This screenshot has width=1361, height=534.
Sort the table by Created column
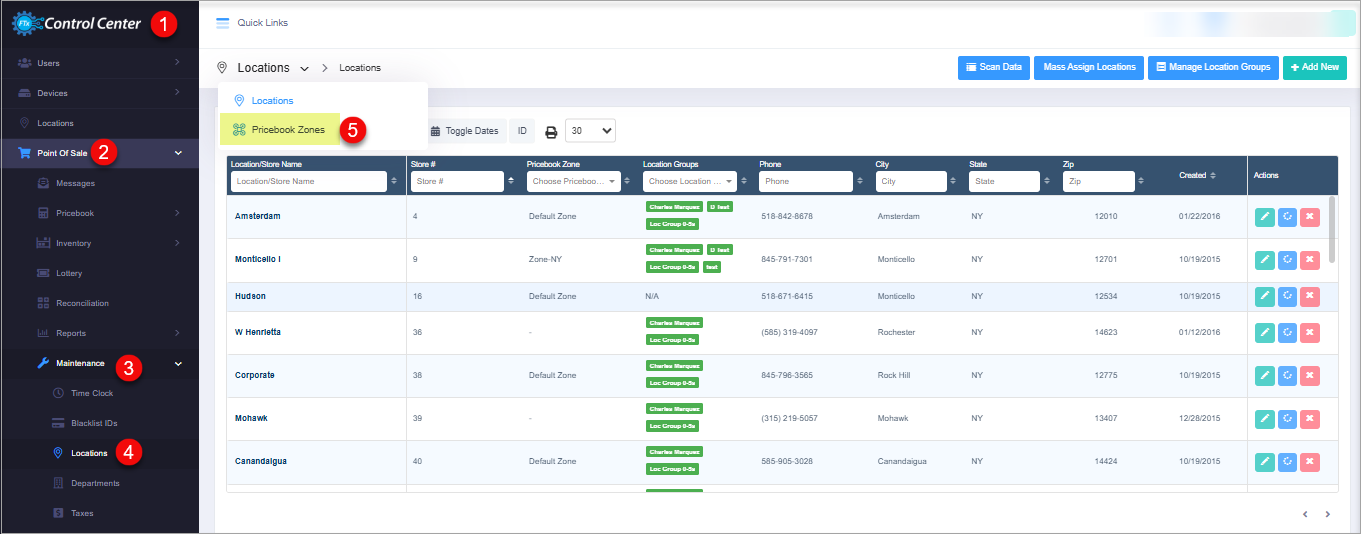[x=1197, y=175]
